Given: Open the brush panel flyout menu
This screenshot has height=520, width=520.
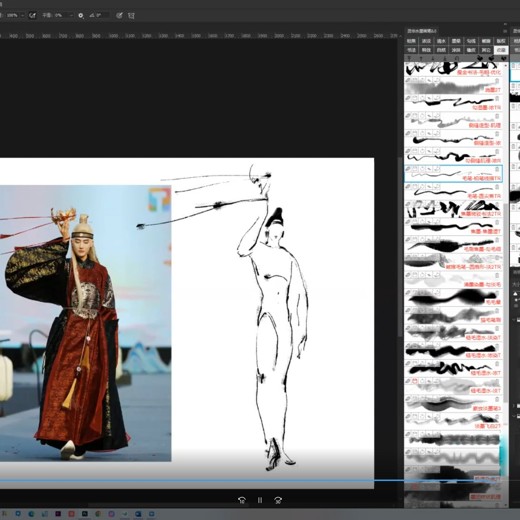Looking at the screenshot, I should [x=505, y=31].
